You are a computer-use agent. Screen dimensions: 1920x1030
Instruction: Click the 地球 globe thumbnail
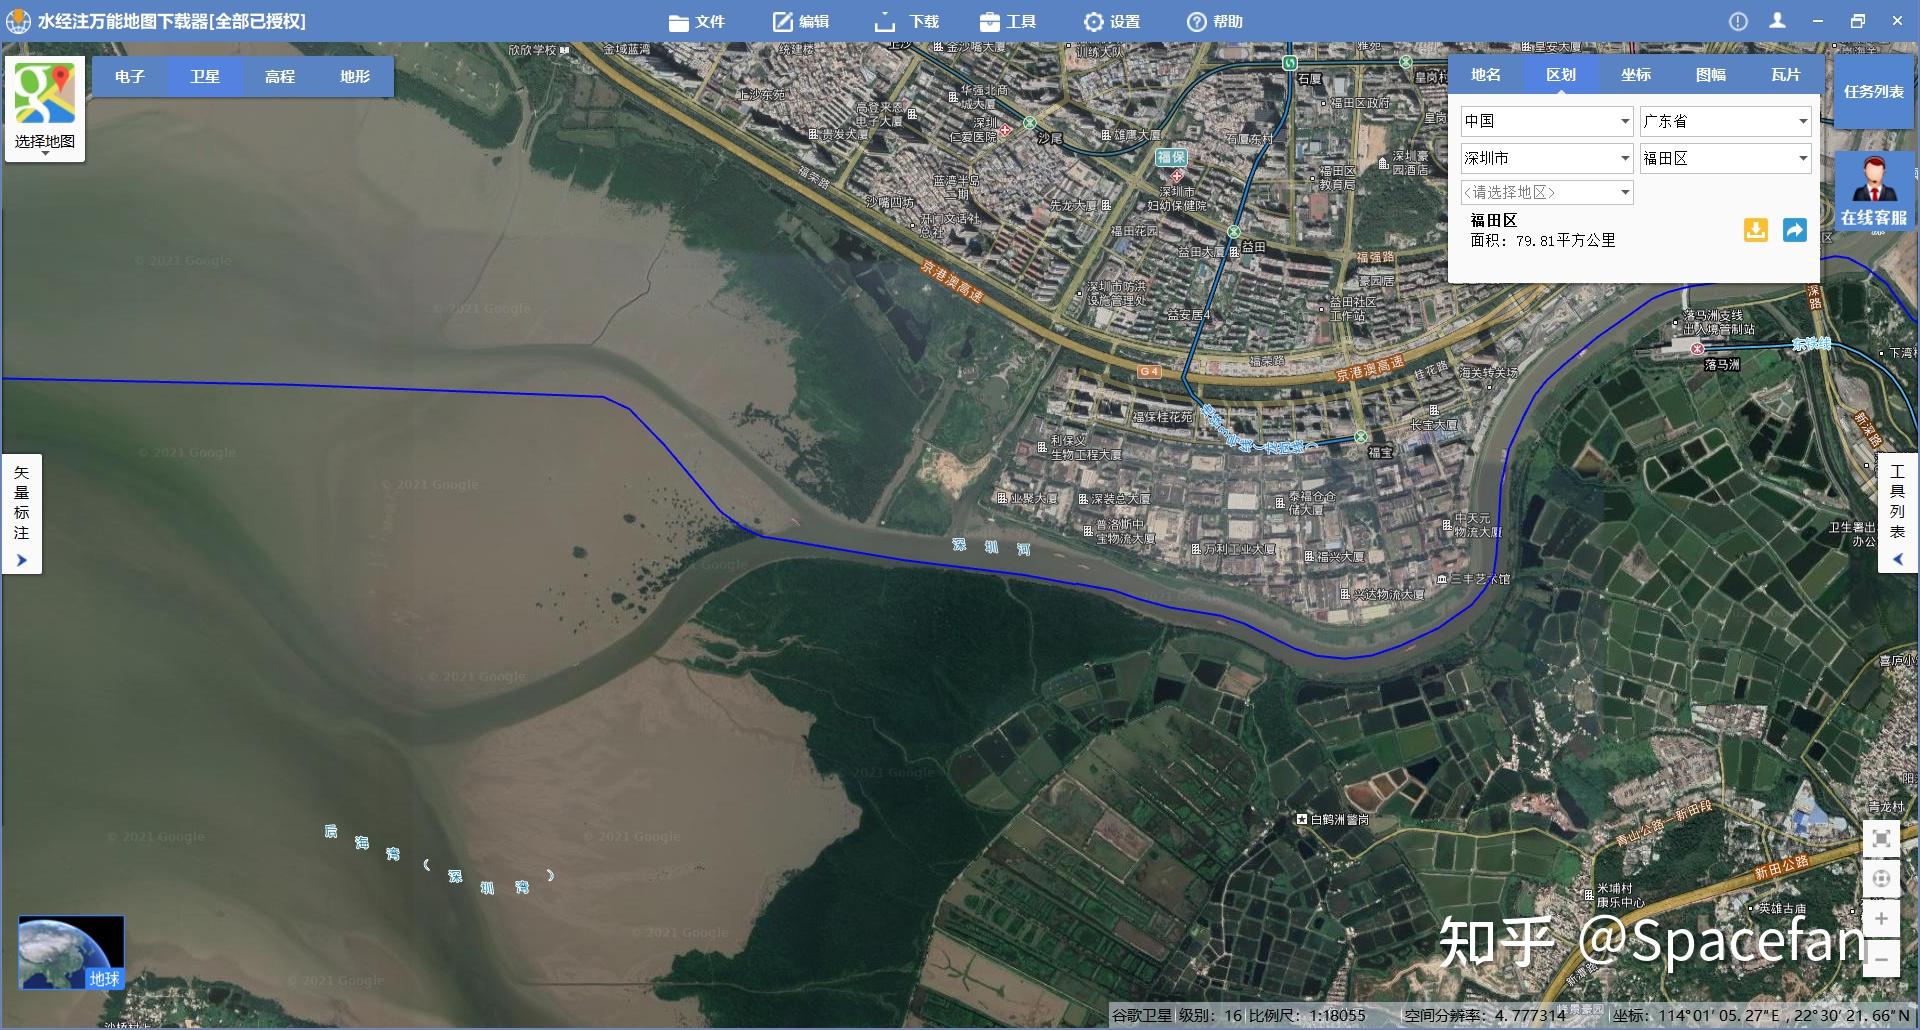(x=71, y=953)
